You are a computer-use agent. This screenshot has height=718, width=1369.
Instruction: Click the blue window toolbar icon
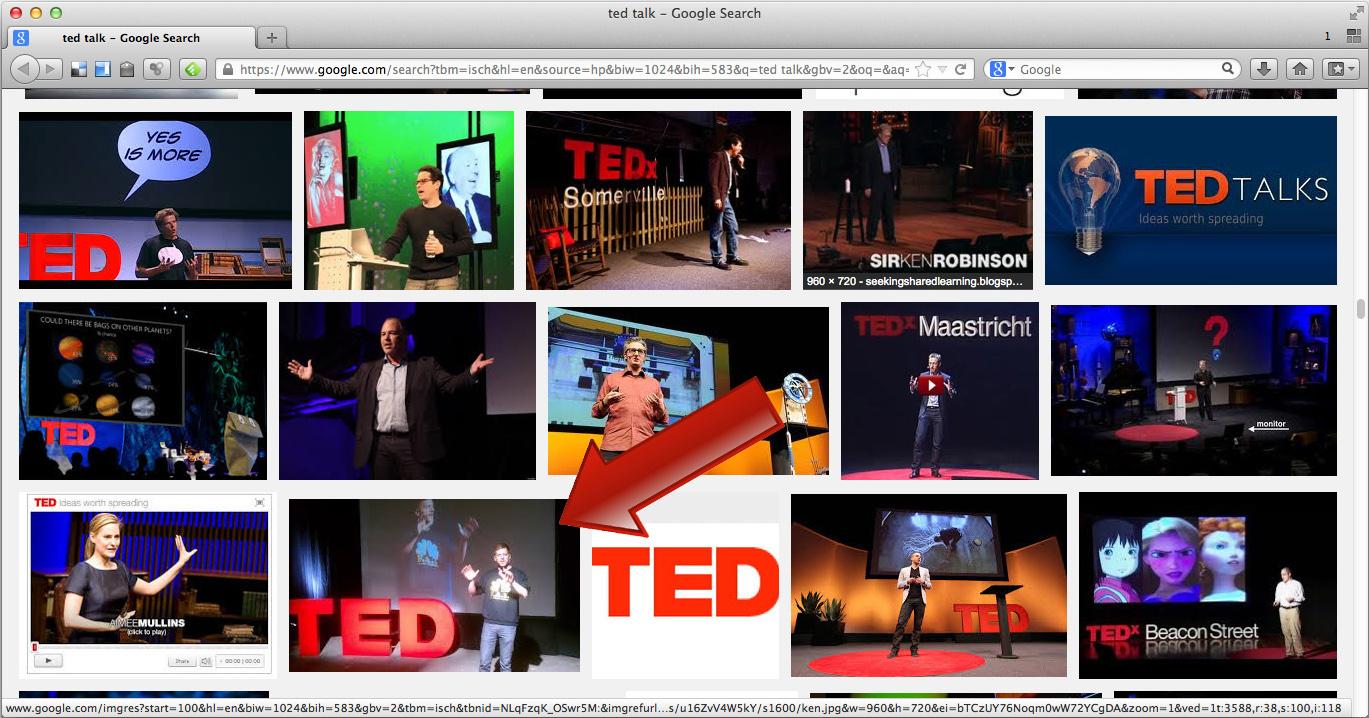[x=103, y=69]
